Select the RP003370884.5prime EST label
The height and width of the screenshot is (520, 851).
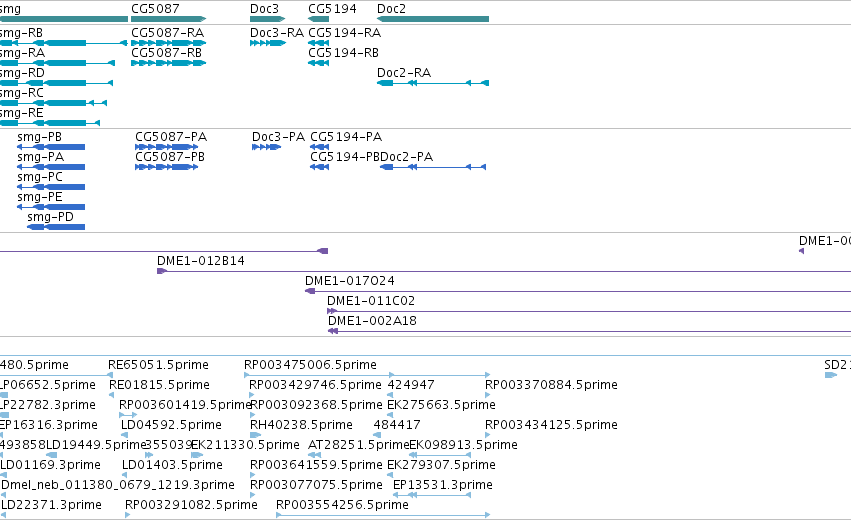pyautogui.click(x=551, y=385)
